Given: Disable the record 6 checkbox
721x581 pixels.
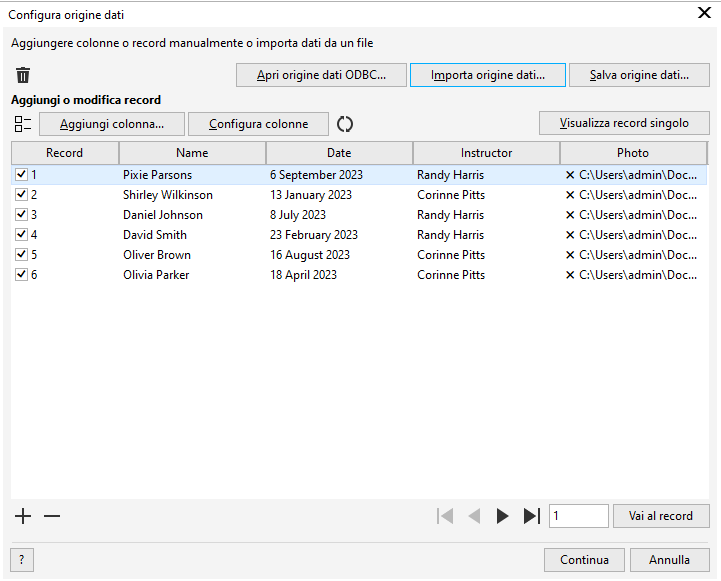Looking at the screenshot, I should pos(21,275).
